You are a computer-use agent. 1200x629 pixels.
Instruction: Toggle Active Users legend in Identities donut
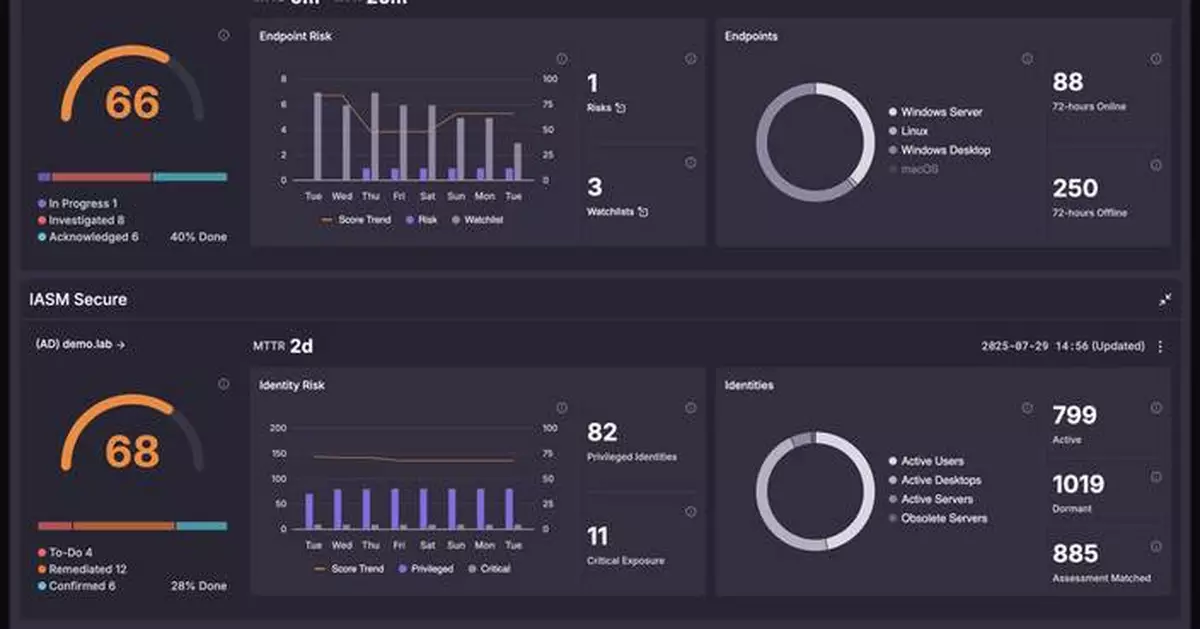click(926, 461)
